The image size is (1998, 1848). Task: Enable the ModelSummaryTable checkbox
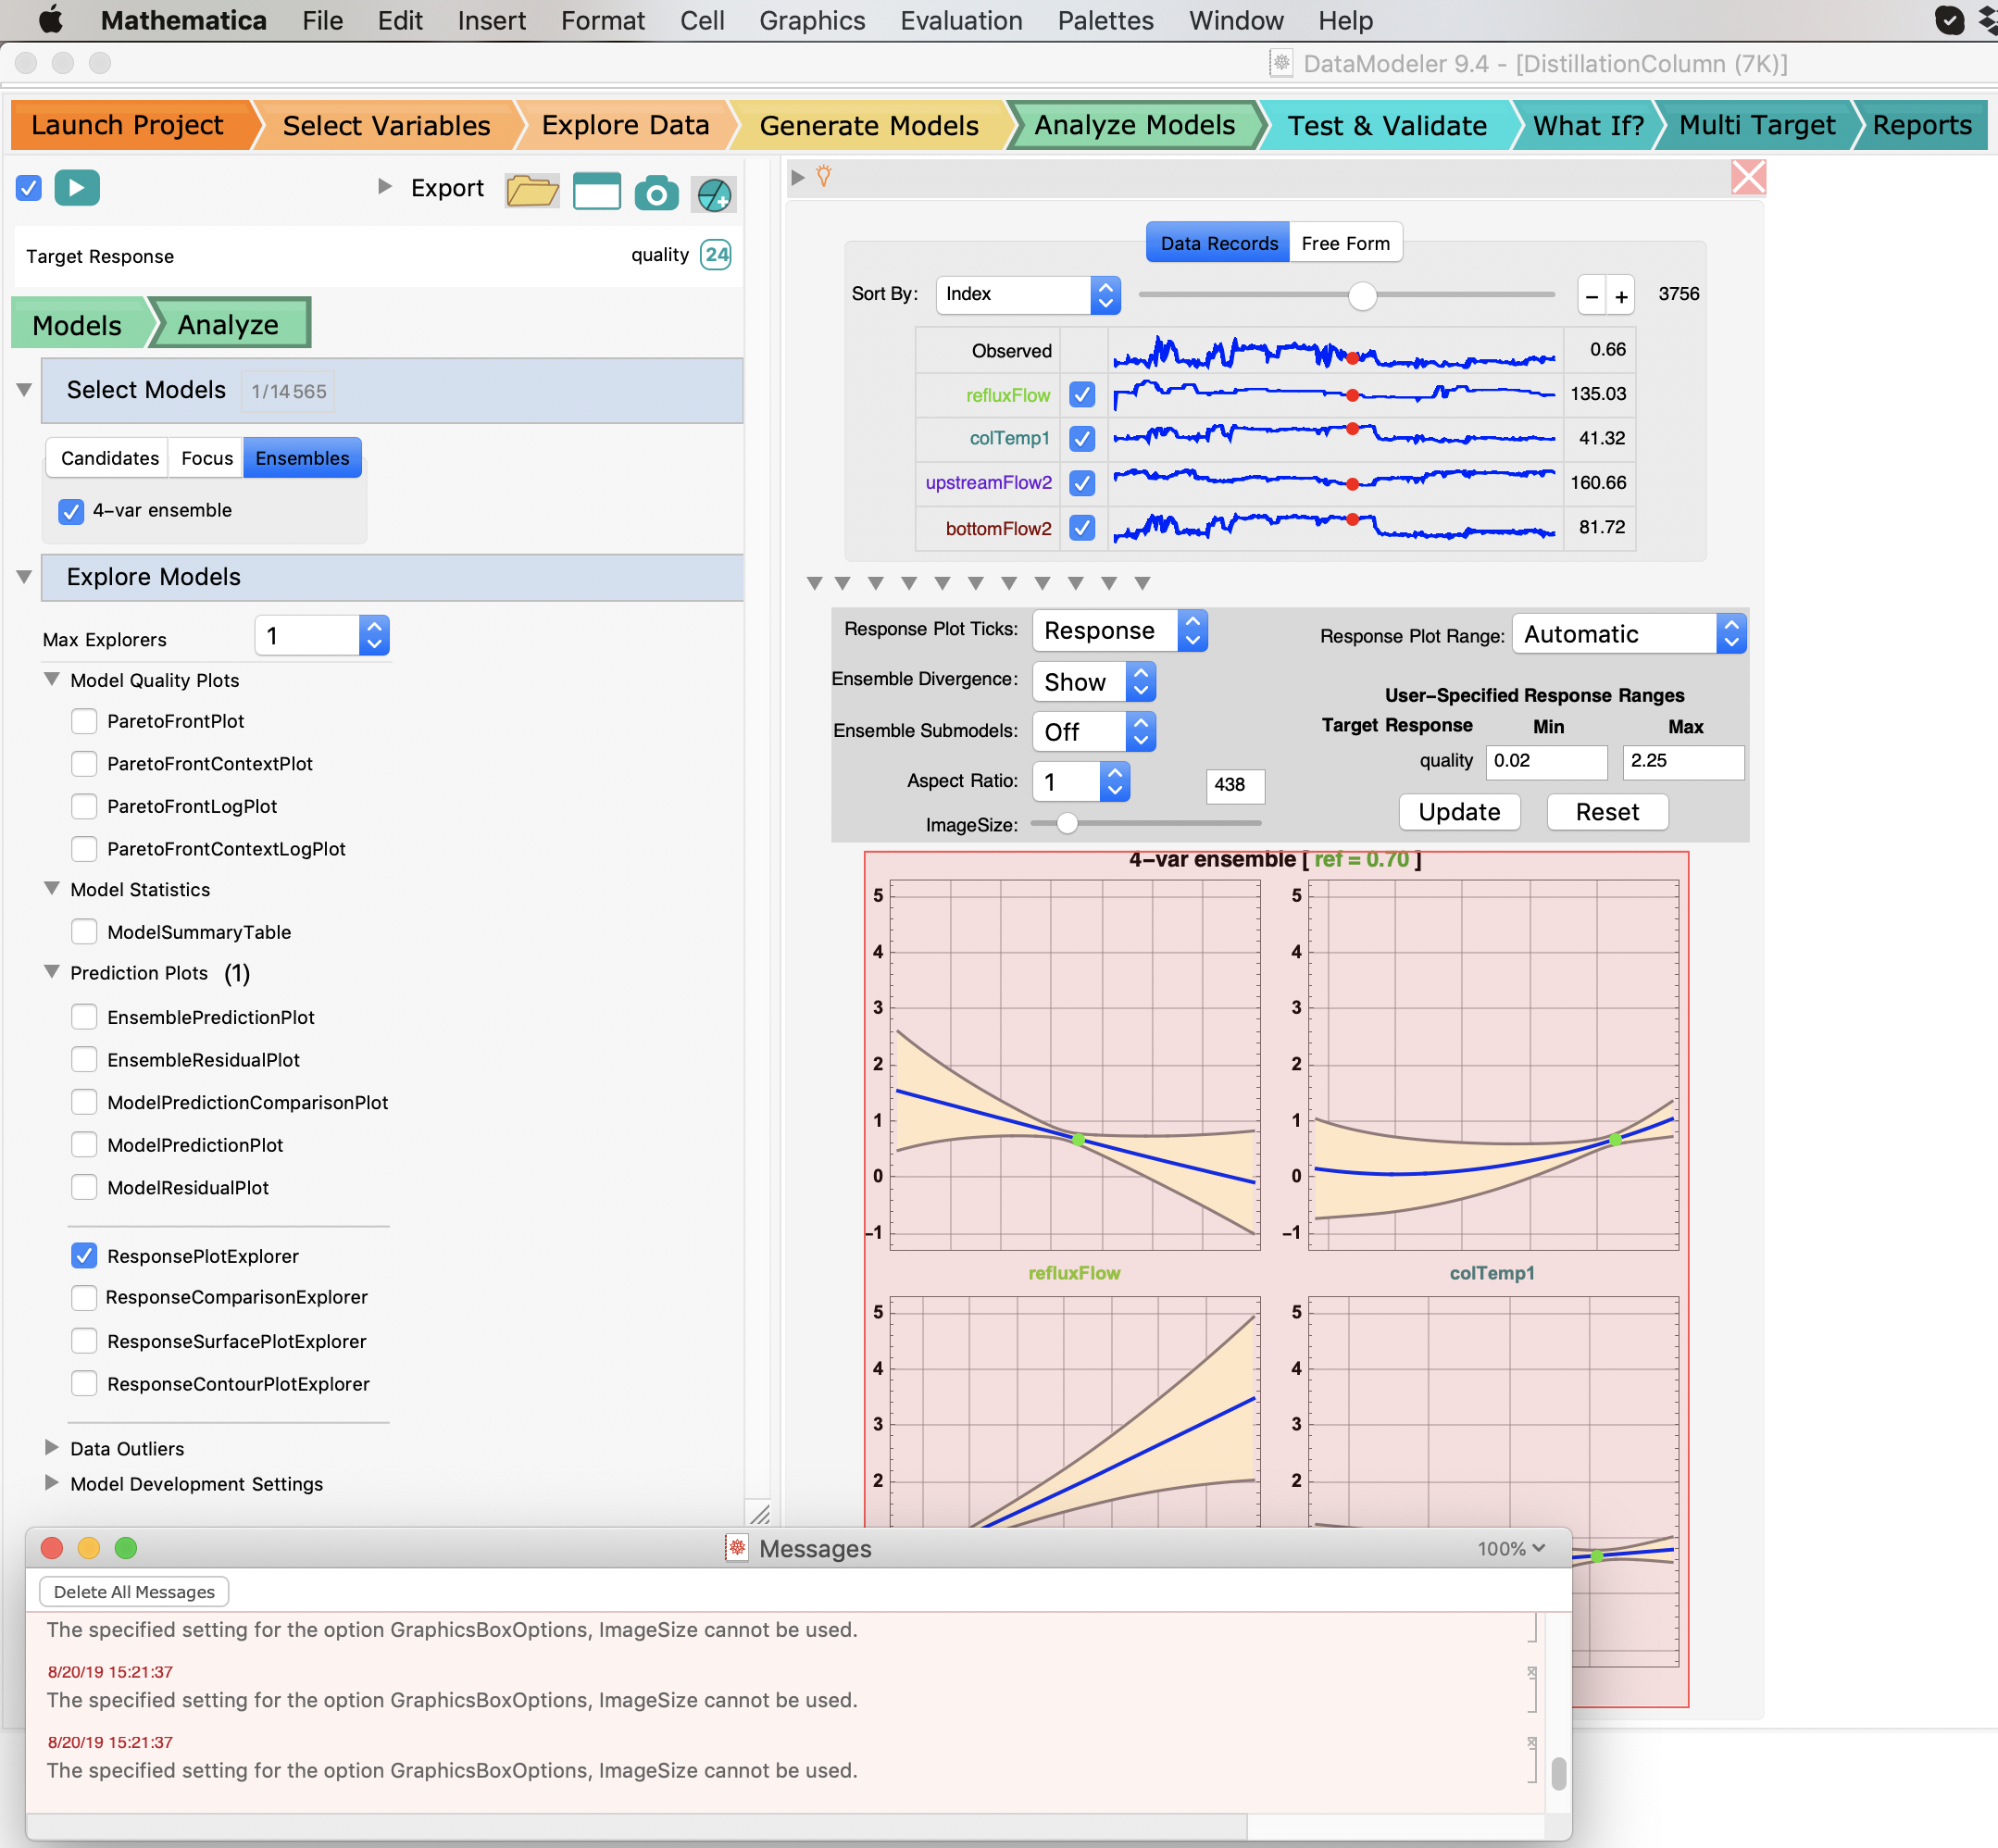[x=85, y=932]
